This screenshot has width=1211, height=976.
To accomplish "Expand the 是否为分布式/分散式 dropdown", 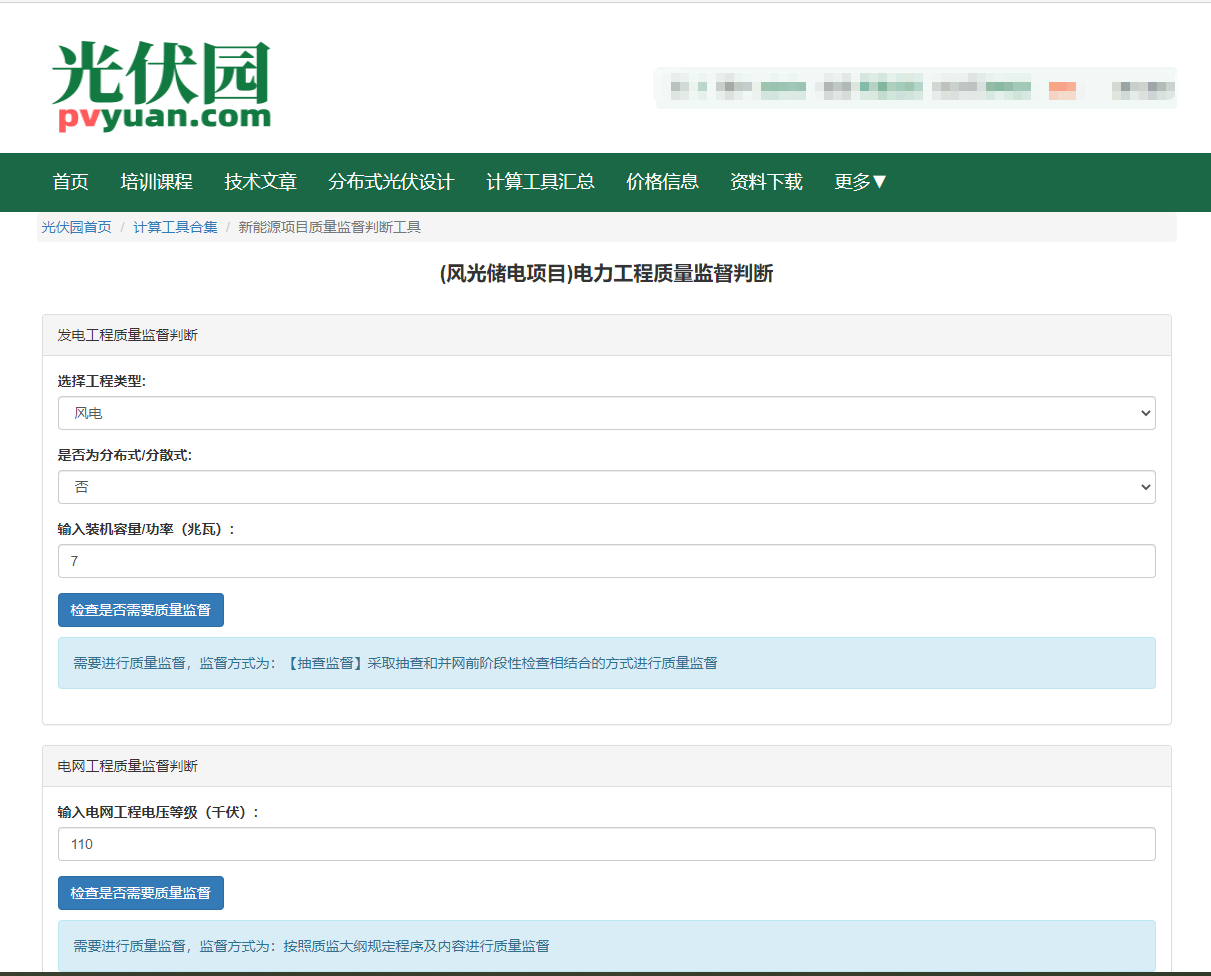I will (x=606, y=487).
